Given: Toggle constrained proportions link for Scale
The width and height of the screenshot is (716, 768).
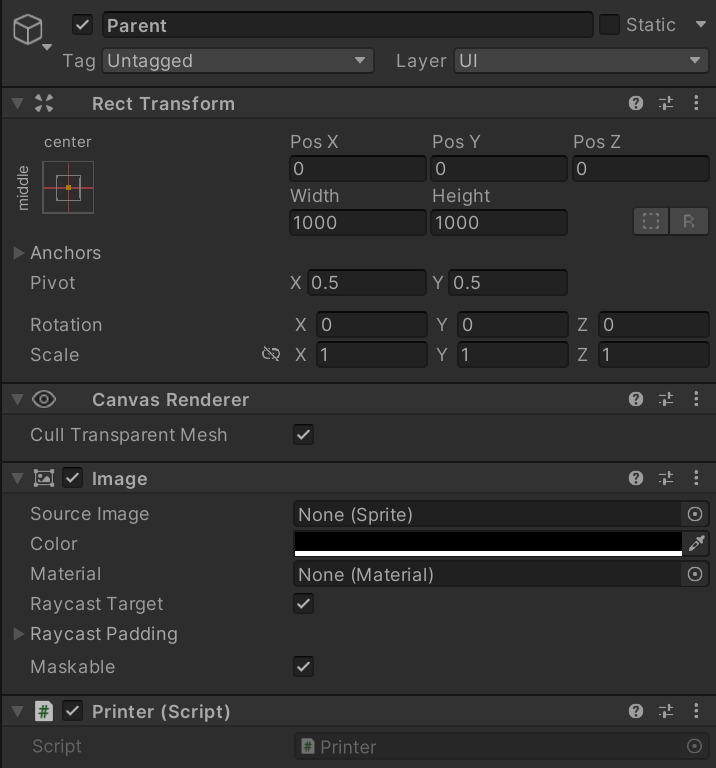Looking at the screenshot, I should click(x=270, y=355).
